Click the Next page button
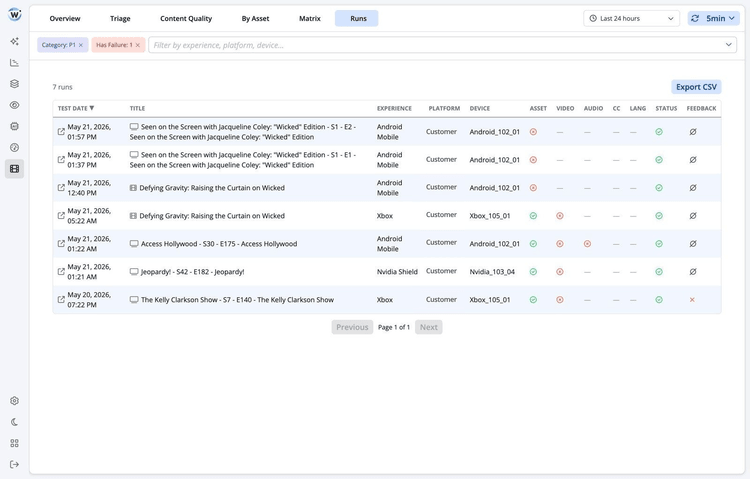750x479 pixels. (429, 327)
